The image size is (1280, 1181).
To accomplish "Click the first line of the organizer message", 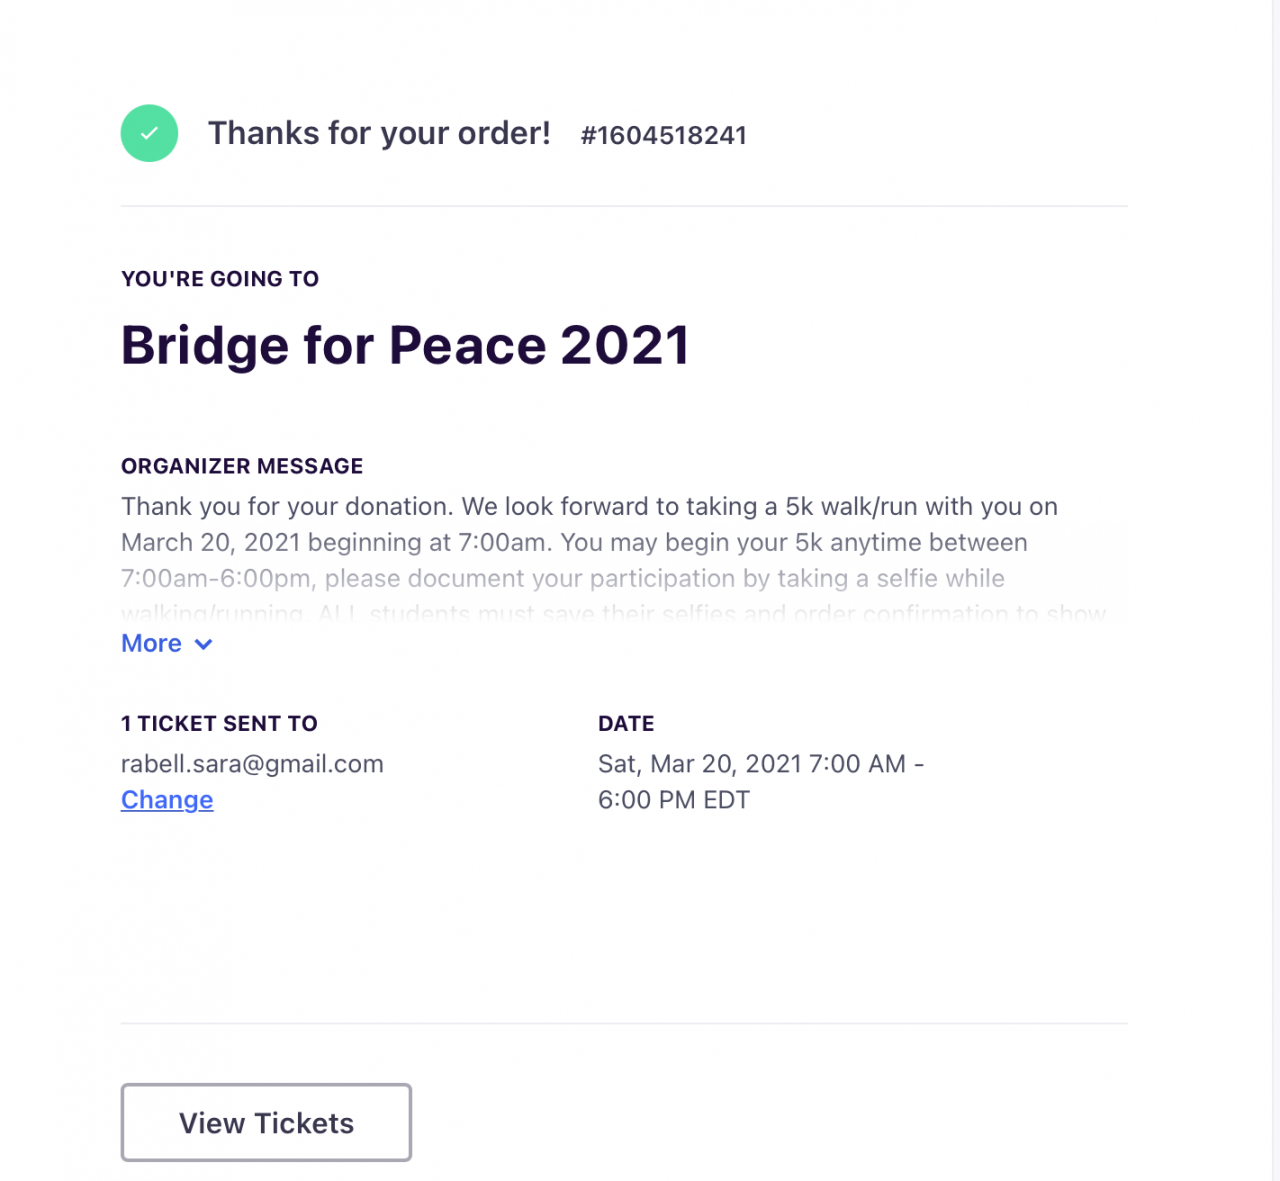I will click(589, 507).
